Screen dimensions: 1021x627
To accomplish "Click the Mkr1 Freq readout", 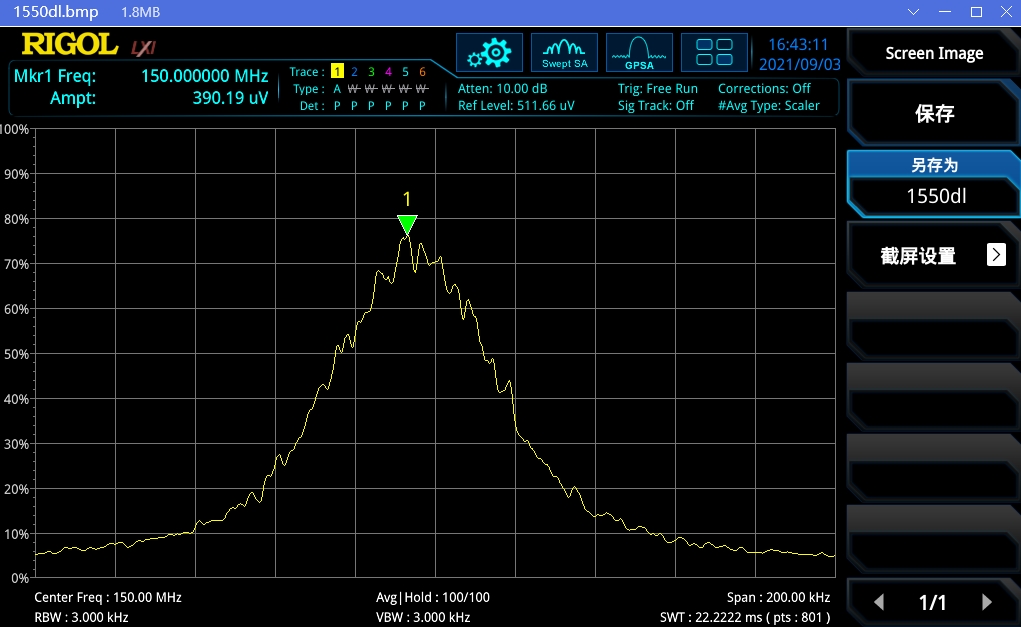I will click(x=140, y=76).
